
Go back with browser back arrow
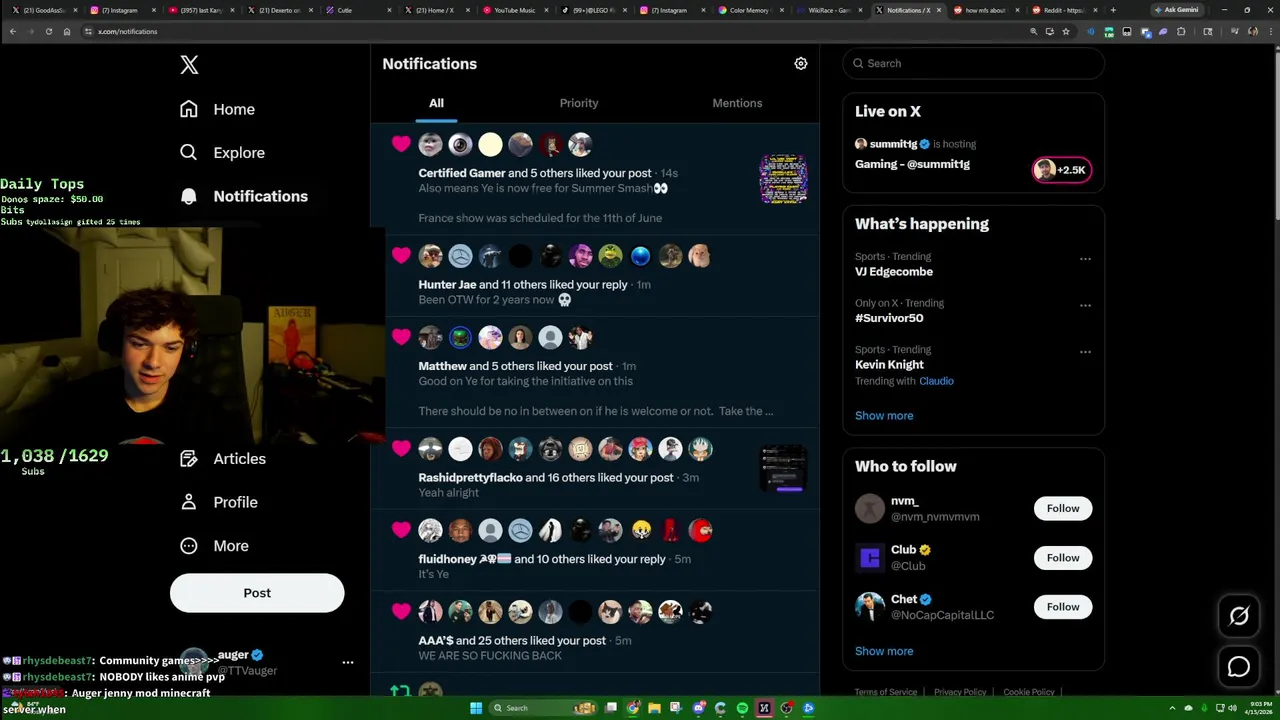(x=12, y=31)
